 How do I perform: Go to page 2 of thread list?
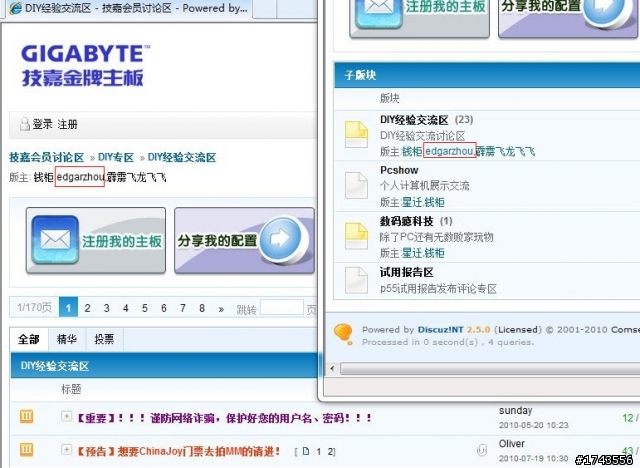click(87, 308)
